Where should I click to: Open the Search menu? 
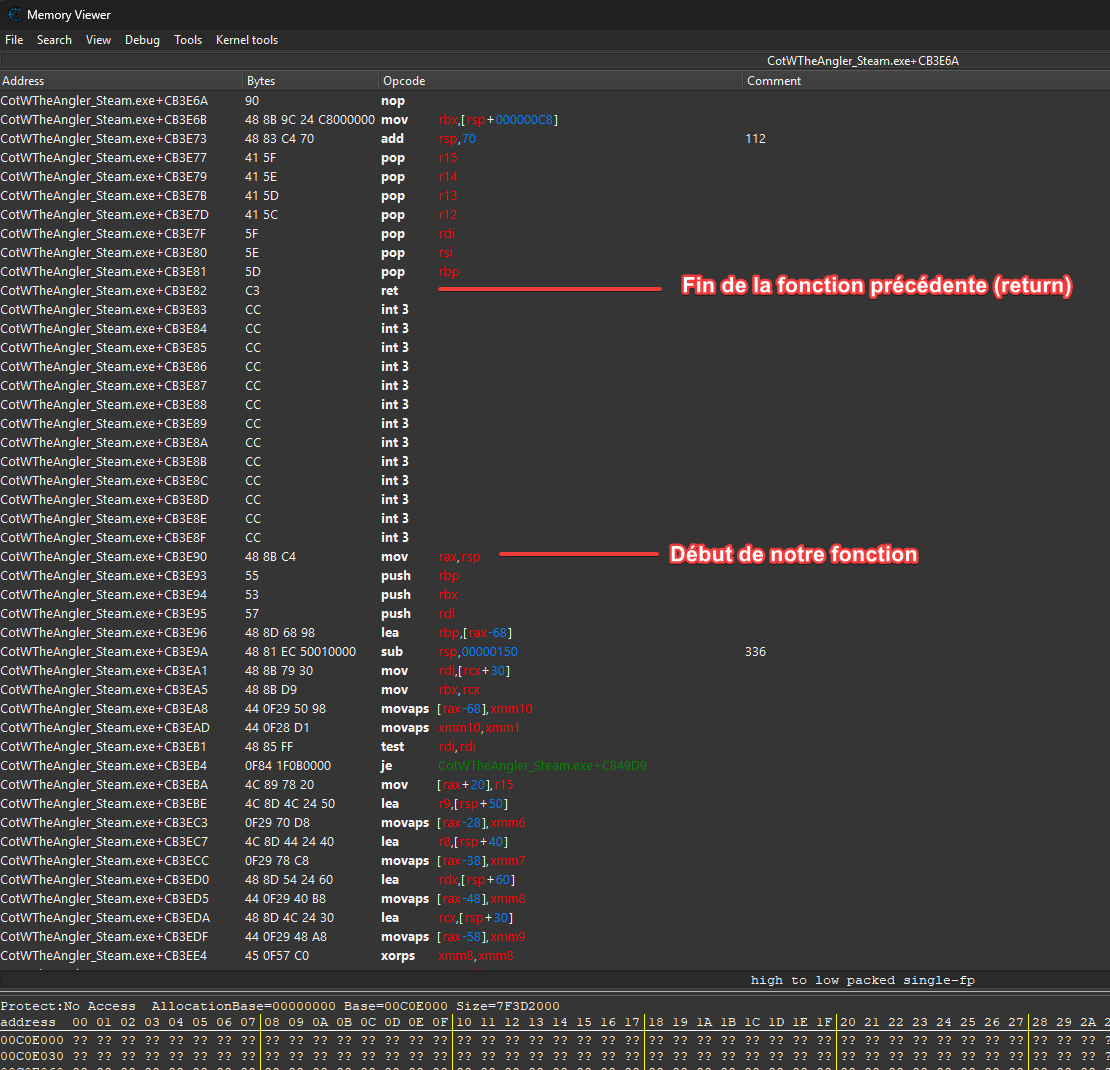pos(54,40)
